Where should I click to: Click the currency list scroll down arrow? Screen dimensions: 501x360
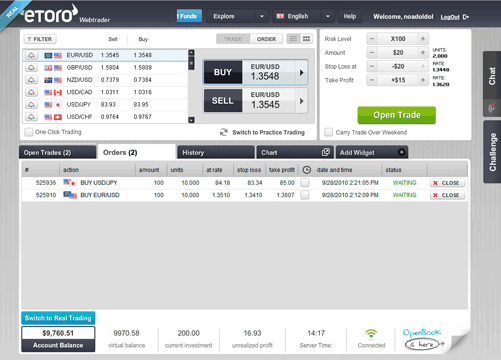tap(191, 120)
